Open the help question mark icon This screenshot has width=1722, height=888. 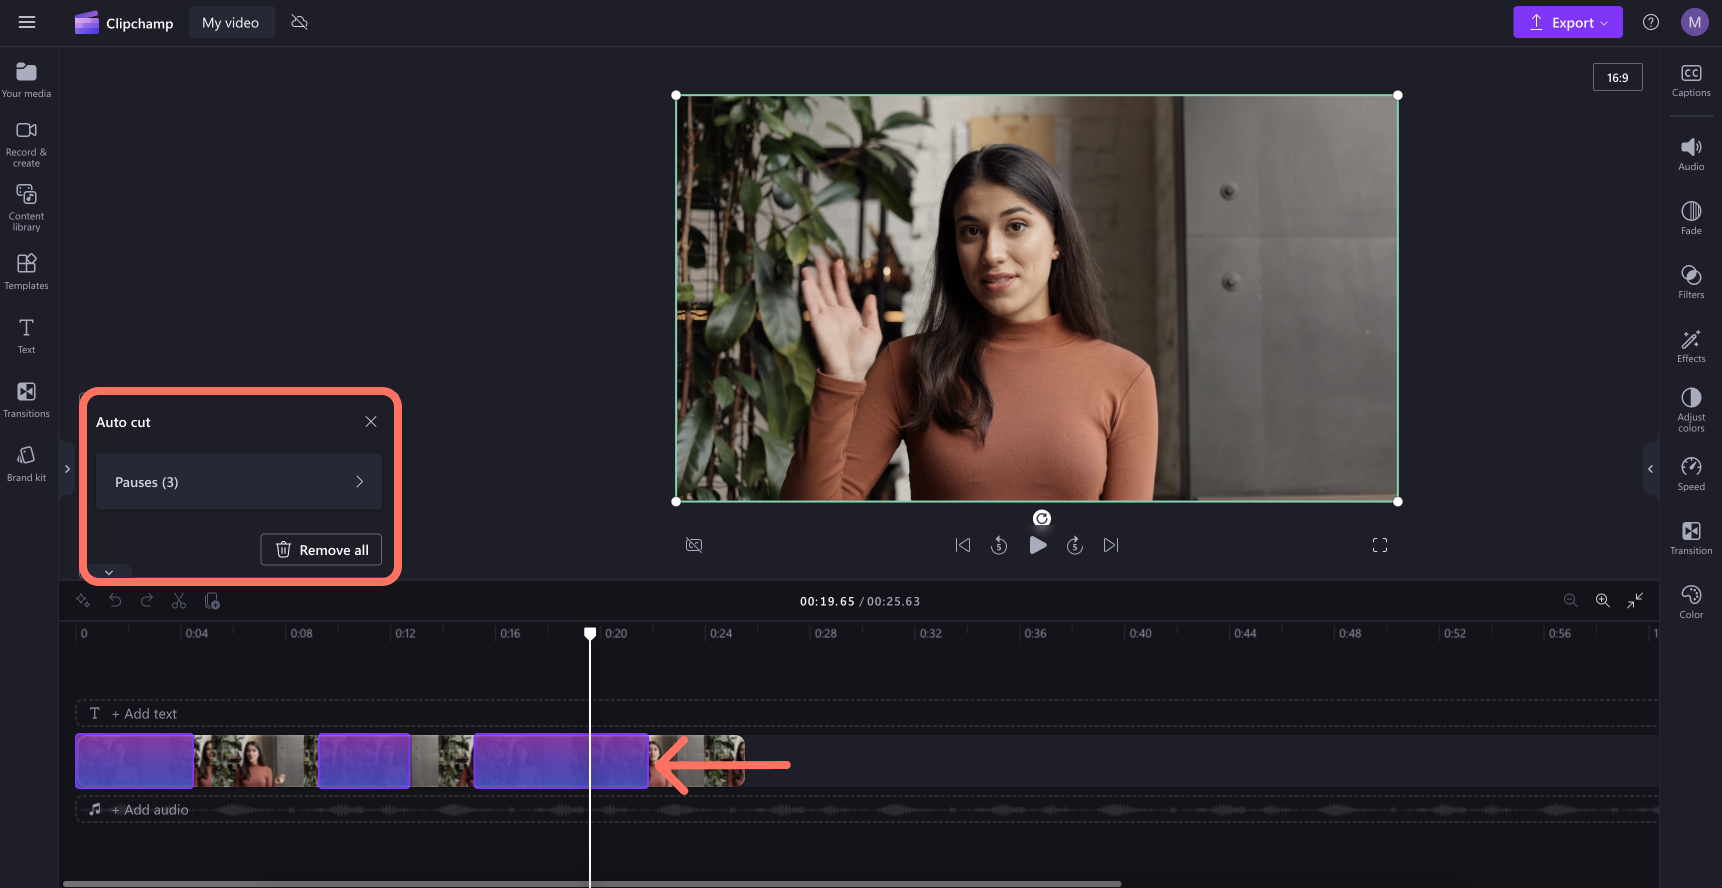pyautogui.click(x=1651, y=22)
